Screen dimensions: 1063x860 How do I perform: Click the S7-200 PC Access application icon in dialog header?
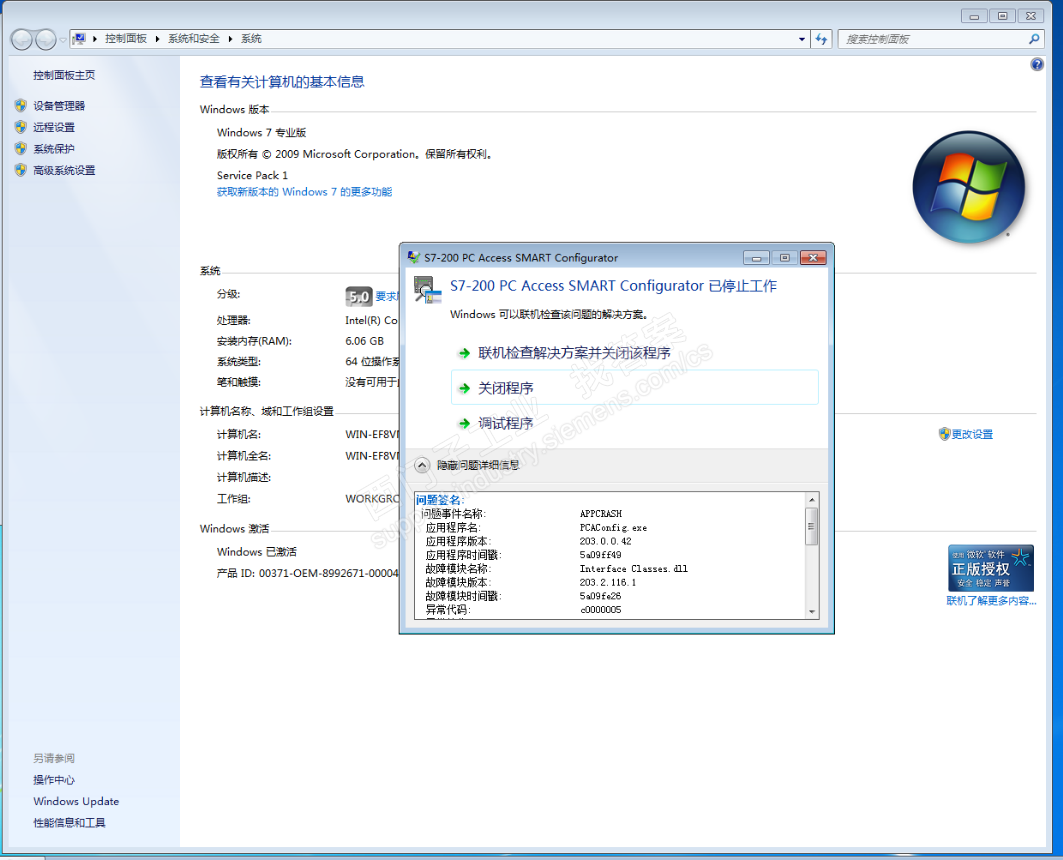427,289
